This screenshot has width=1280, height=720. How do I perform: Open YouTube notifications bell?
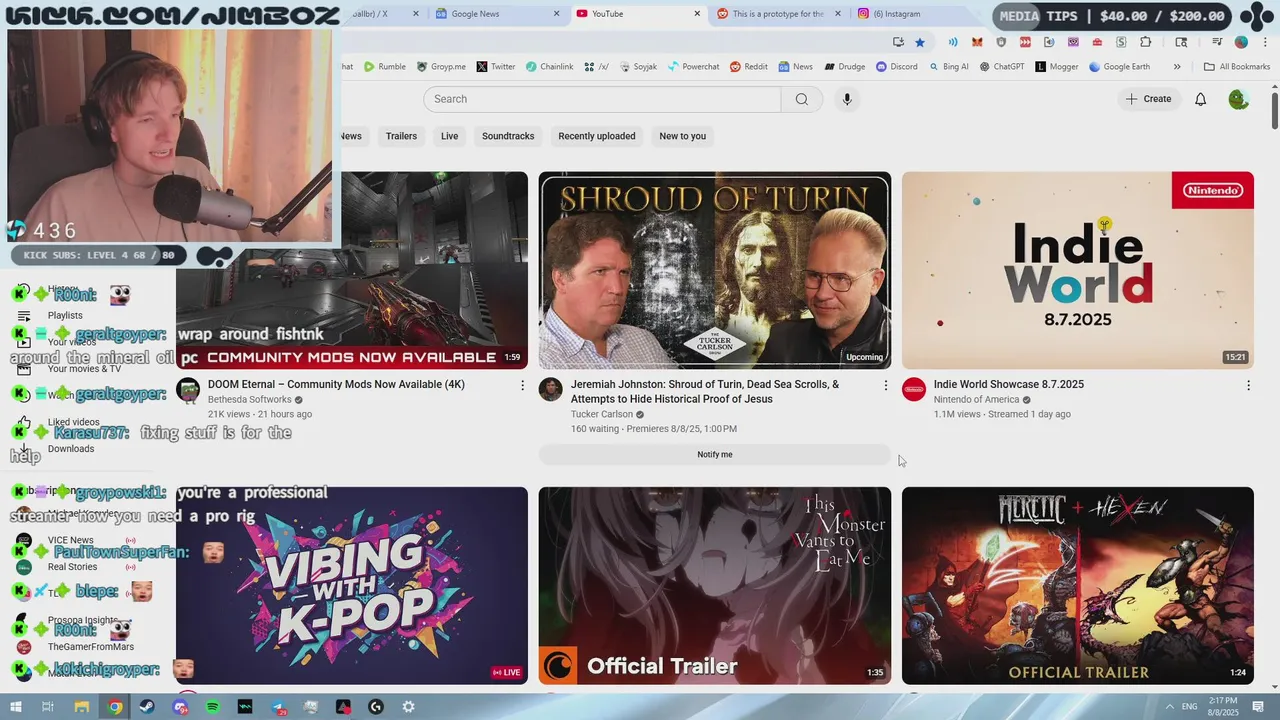tap(1200, 99)
